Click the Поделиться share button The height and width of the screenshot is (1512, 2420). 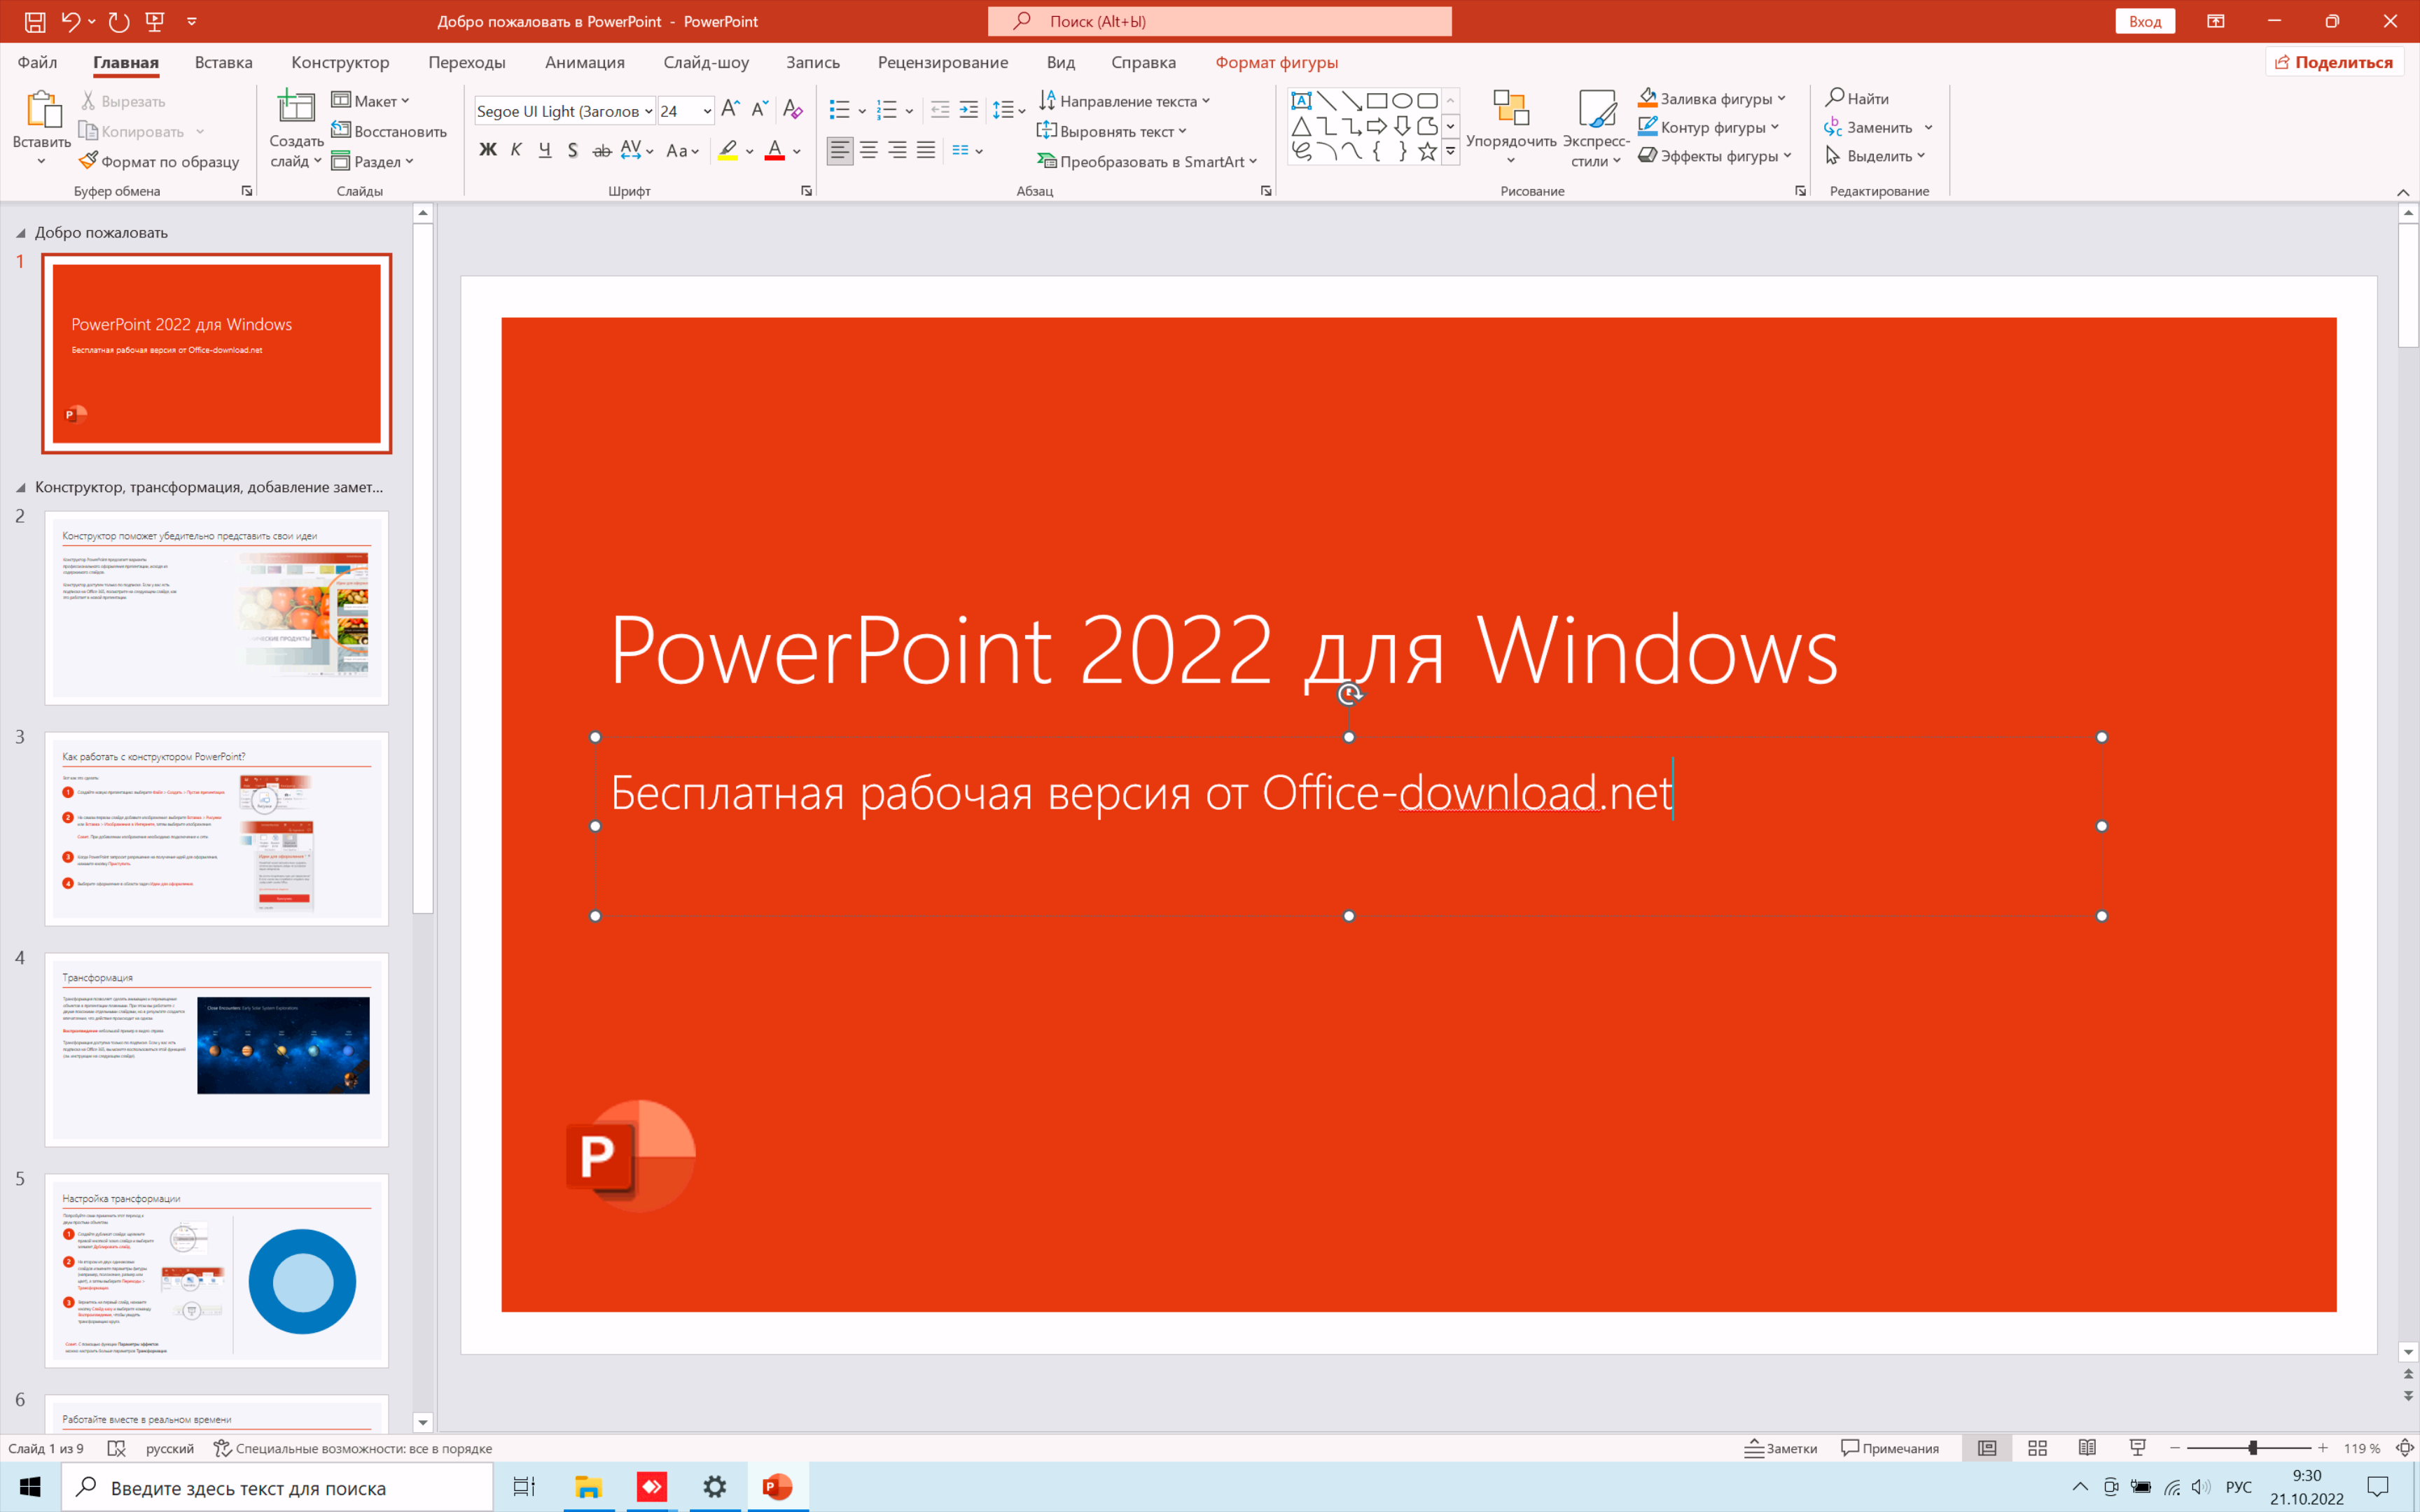point(2334,62)
